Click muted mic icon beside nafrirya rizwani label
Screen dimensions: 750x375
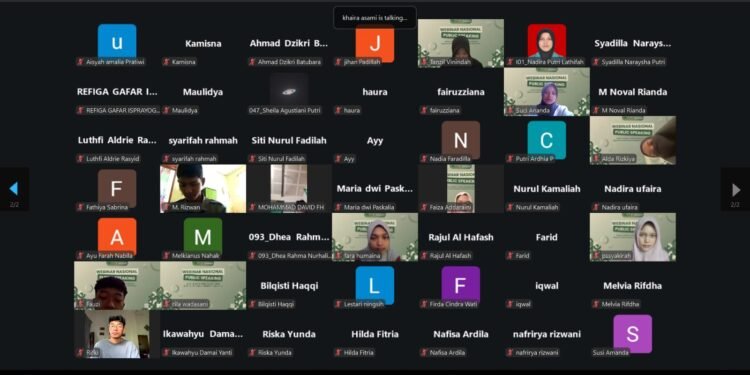point(510,353)
